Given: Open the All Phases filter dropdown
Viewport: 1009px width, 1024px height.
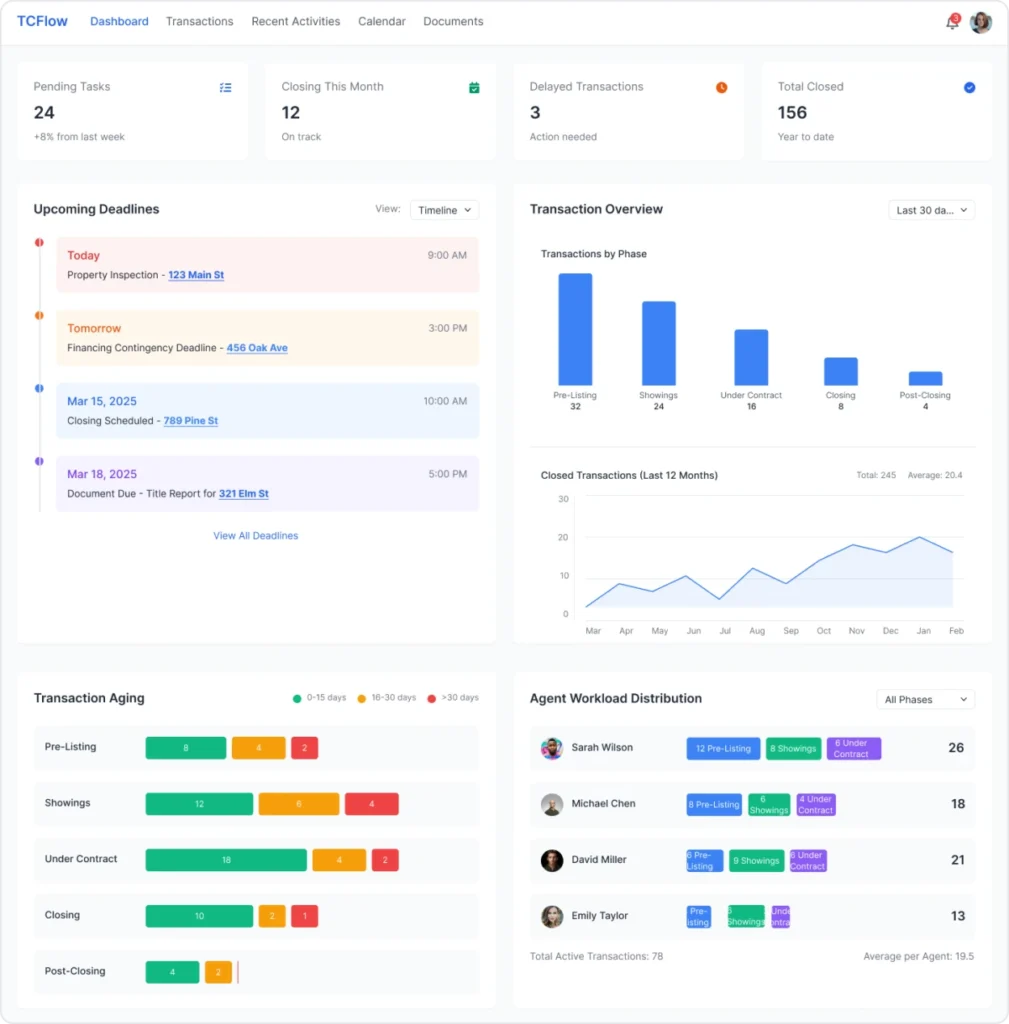Looking at the screenshot, I should (925, 700).
